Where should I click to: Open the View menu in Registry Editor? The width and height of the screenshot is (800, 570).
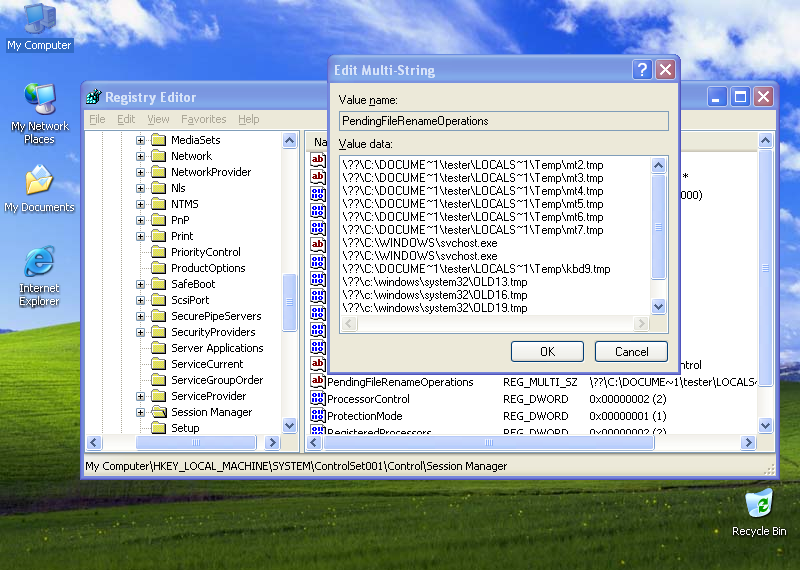(158, 119)
